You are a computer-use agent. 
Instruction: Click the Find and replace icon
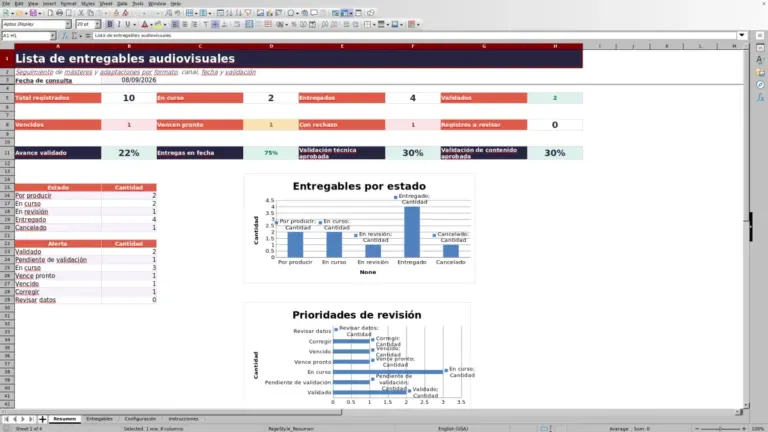click(x=168, y=13)
